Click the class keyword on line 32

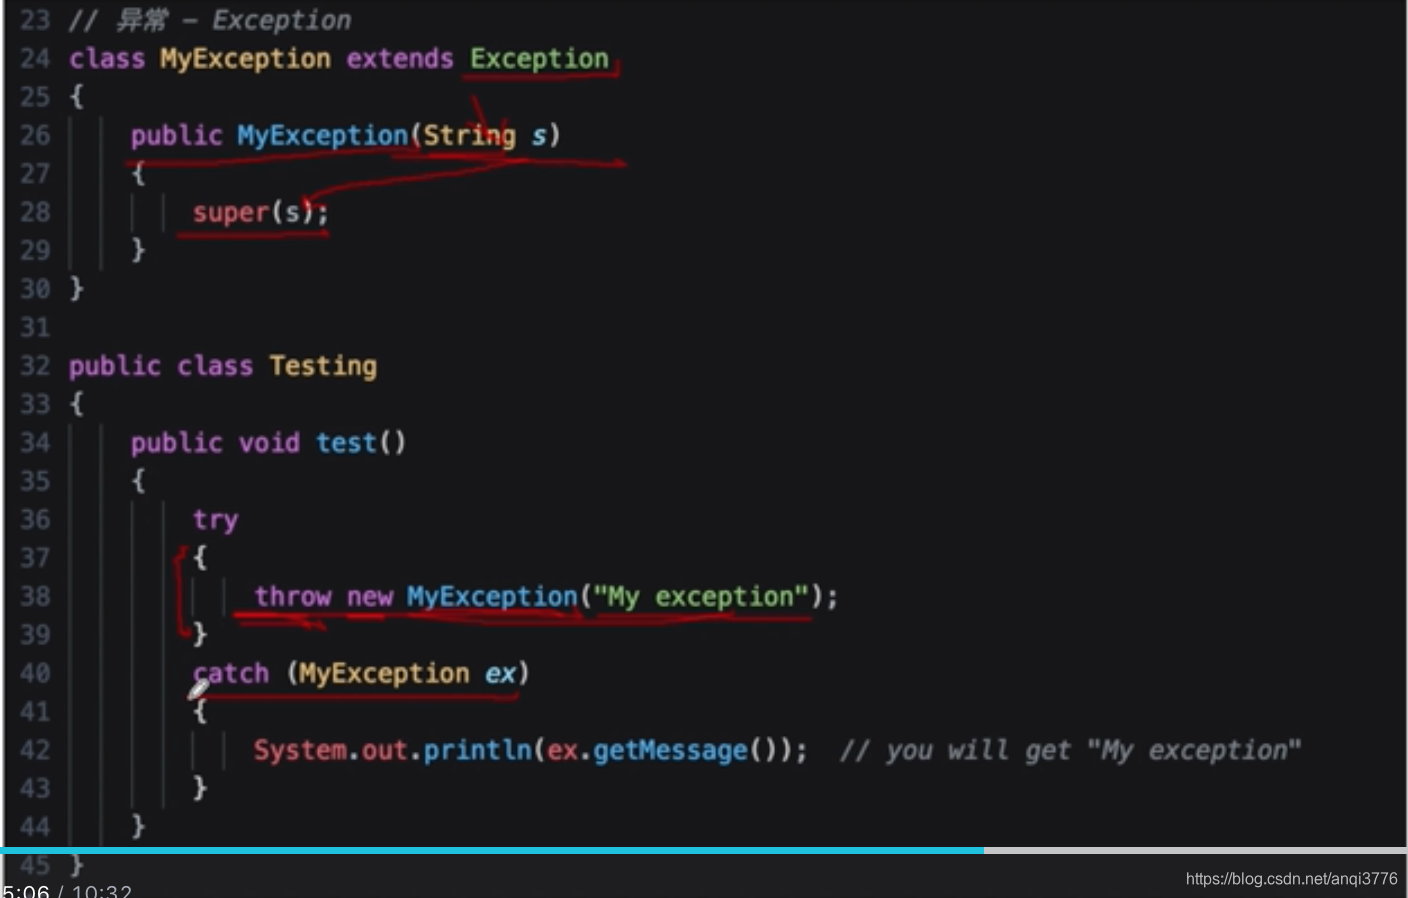click(x=215, y=366)
